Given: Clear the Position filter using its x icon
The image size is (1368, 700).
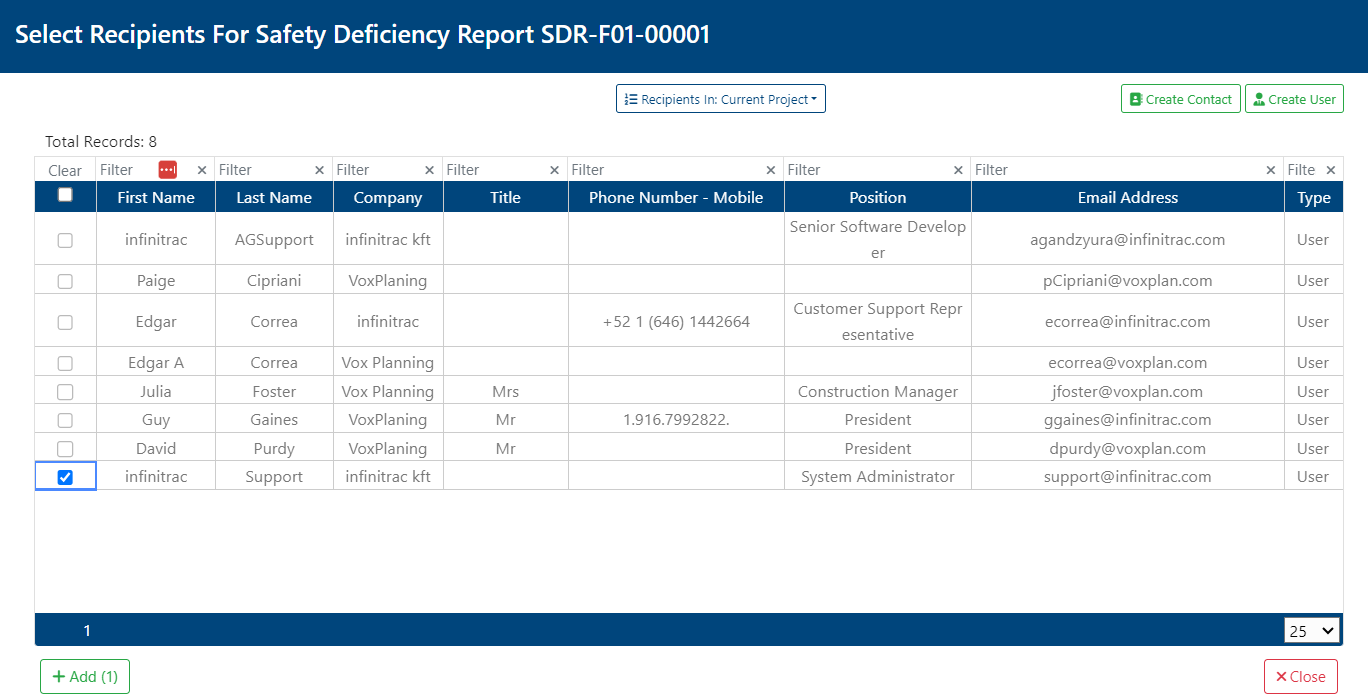Looking at the screenshot, I should [959, 170].
